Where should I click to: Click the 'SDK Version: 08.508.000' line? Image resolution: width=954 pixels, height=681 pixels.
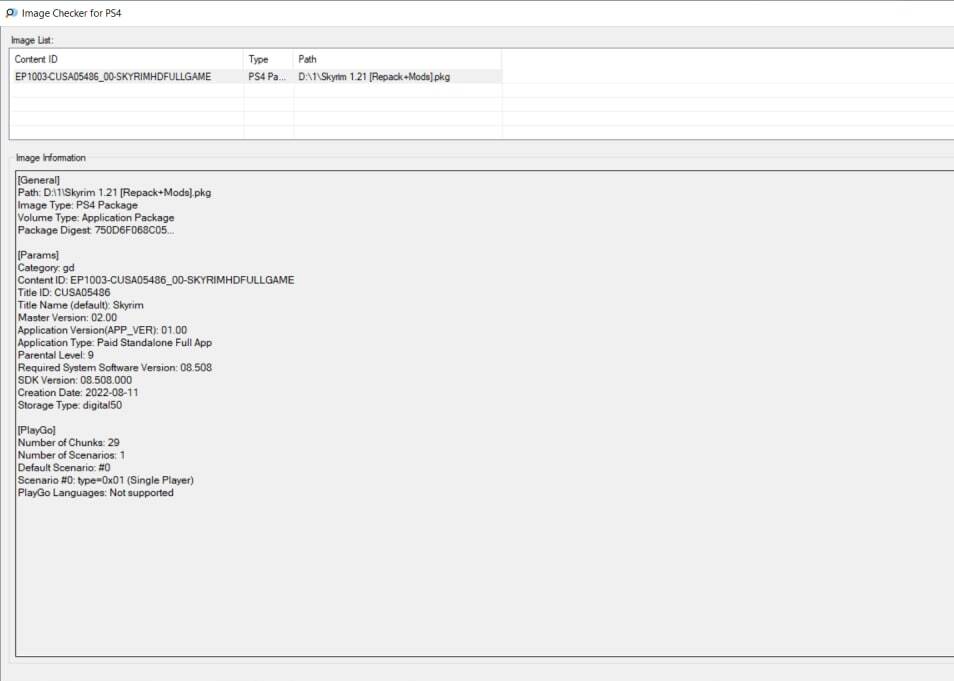(x=75, y=380)
